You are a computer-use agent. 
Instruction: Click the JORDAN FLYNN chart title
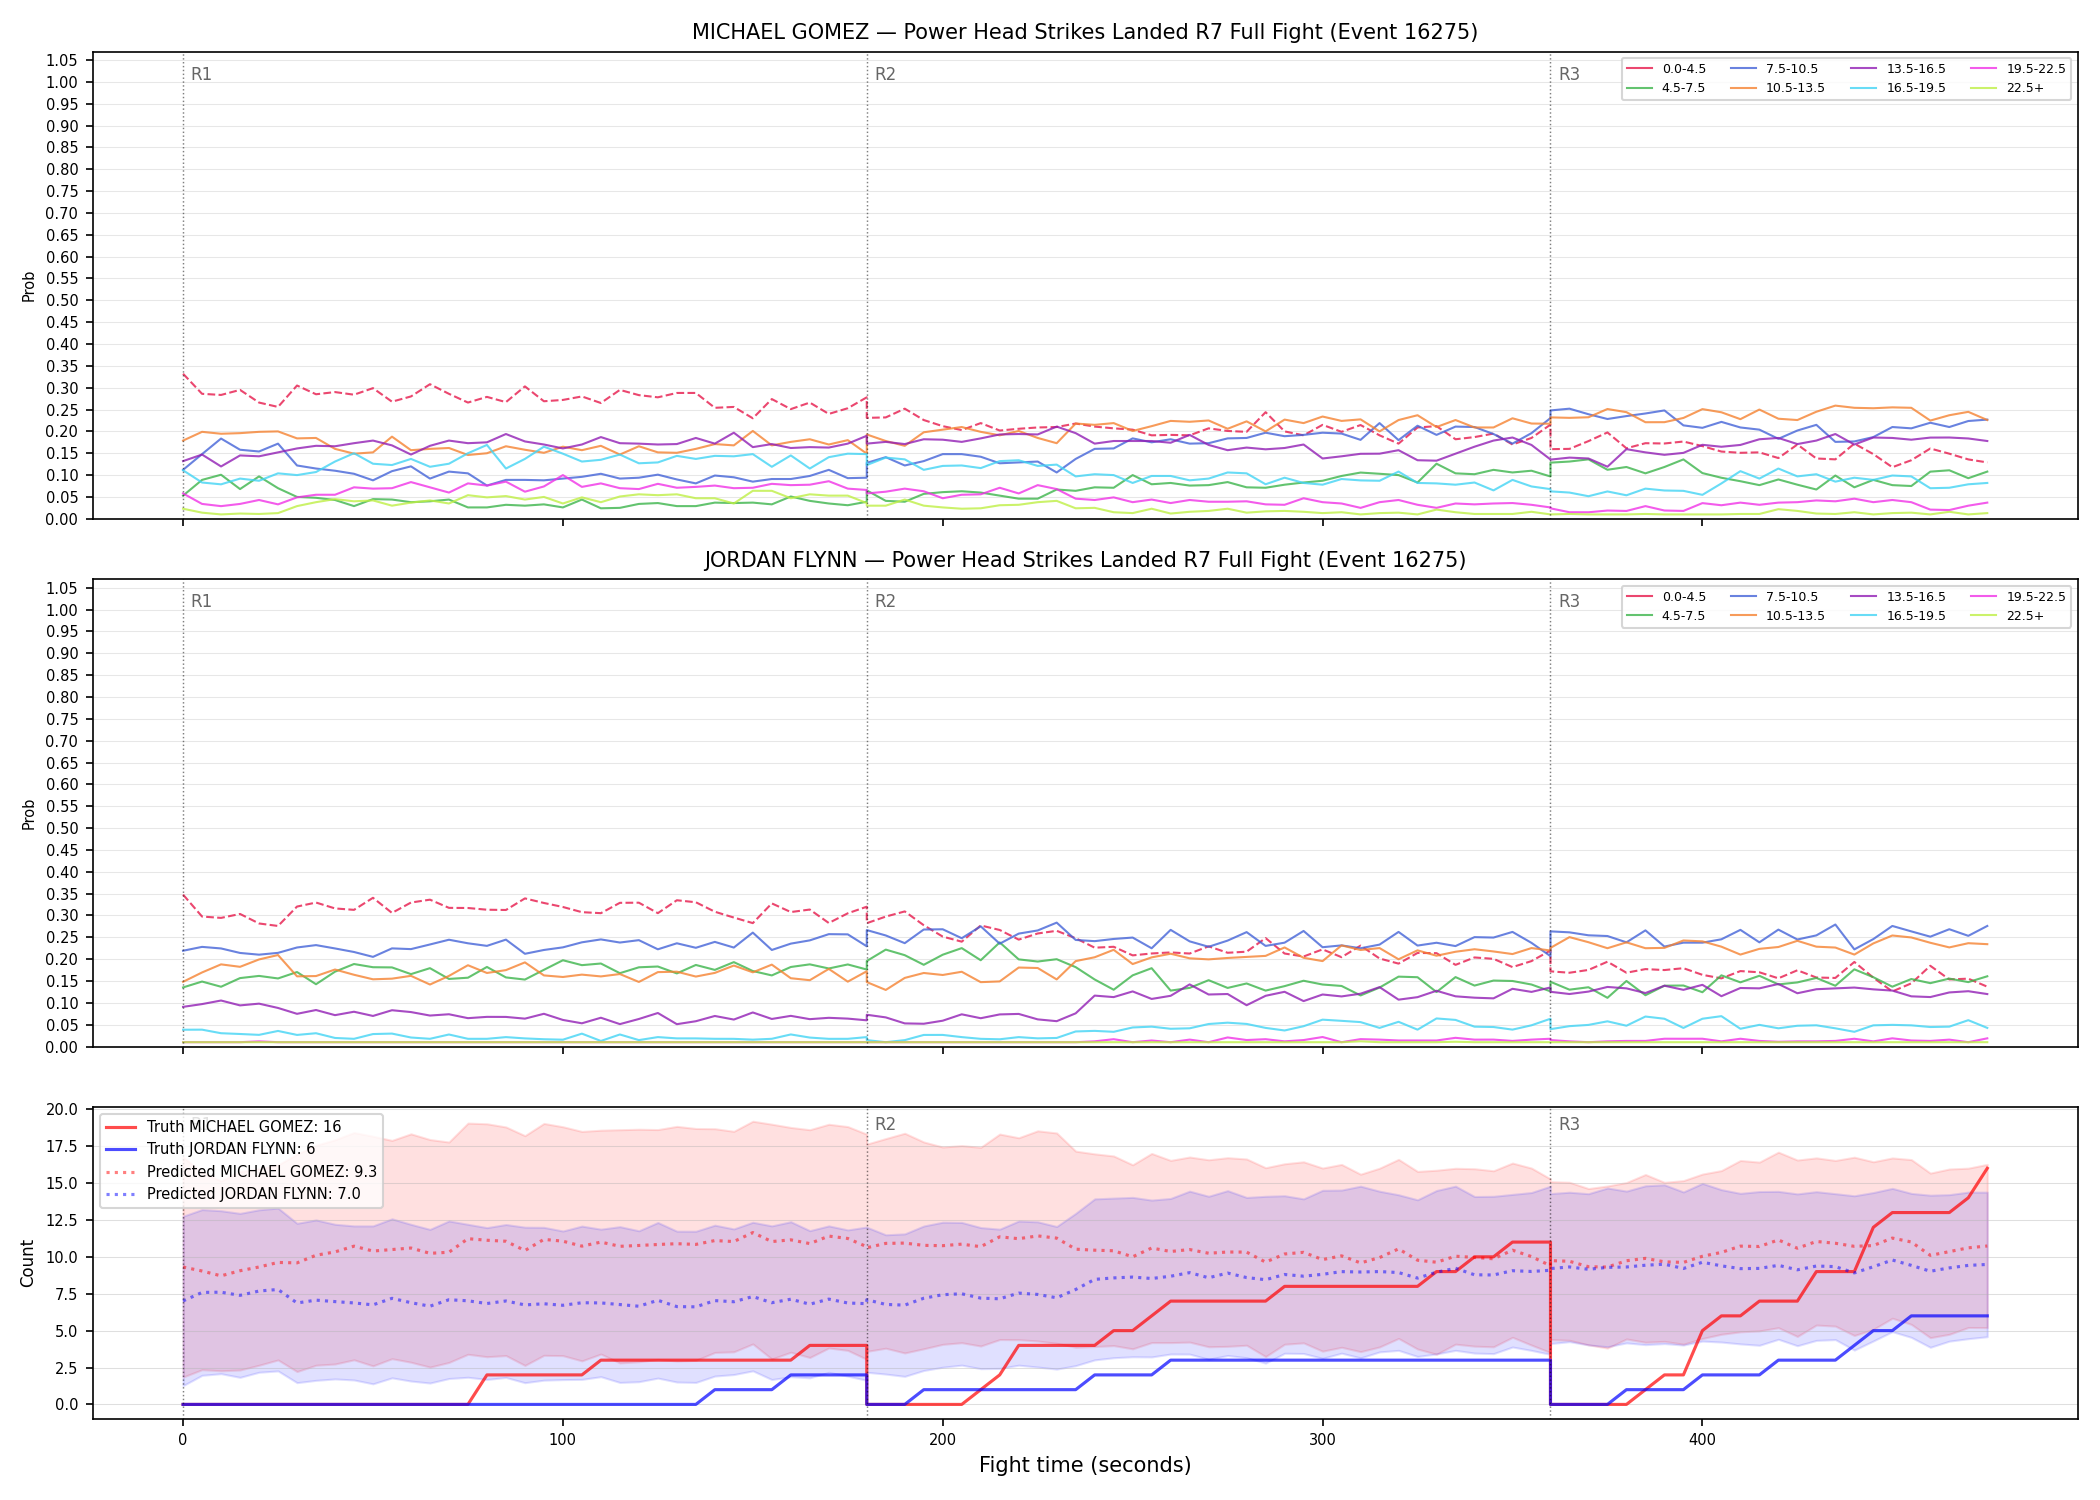pyautogui.click(x=1085, y=560)
